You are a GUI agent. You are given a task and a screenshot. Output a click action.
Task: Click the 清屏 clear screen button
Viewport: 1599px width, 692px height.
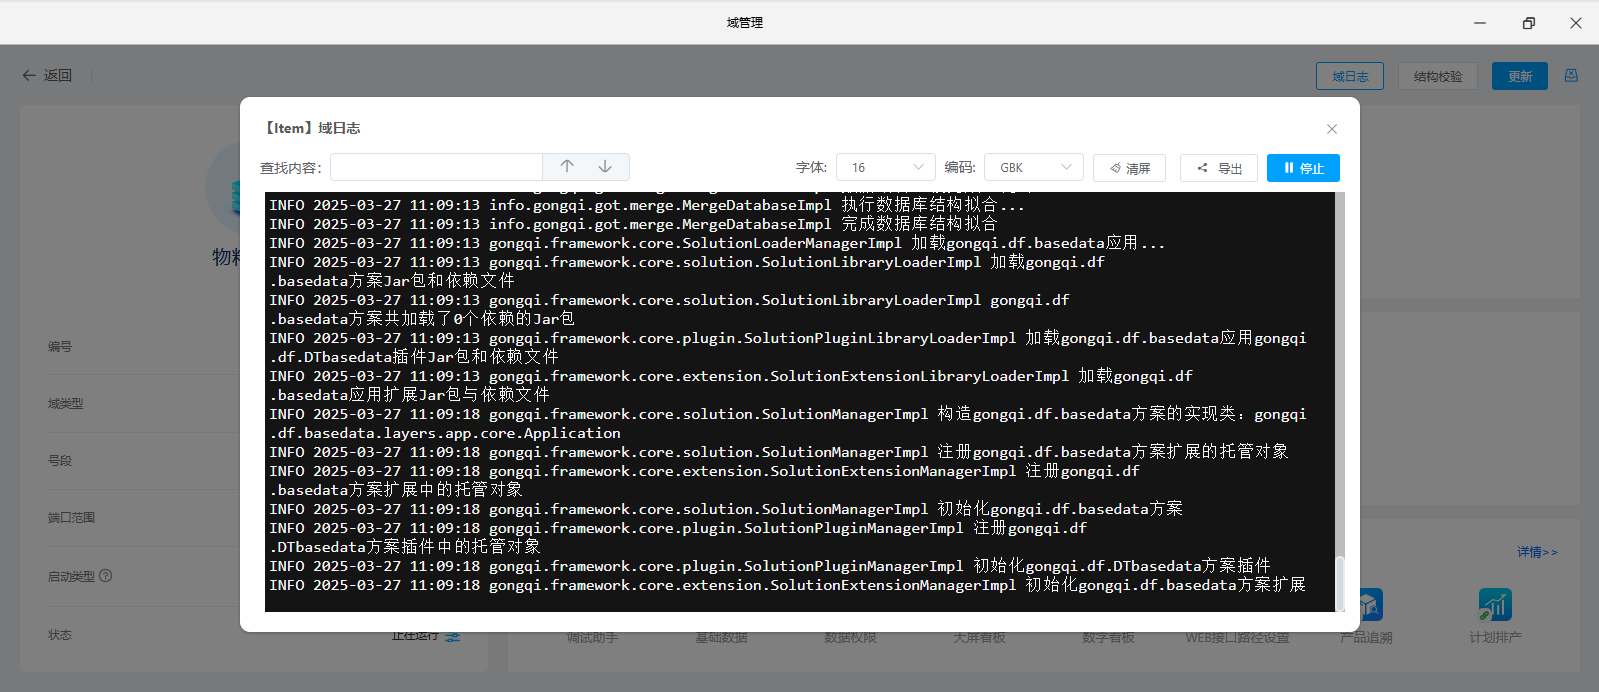(x=1129, y=168)
